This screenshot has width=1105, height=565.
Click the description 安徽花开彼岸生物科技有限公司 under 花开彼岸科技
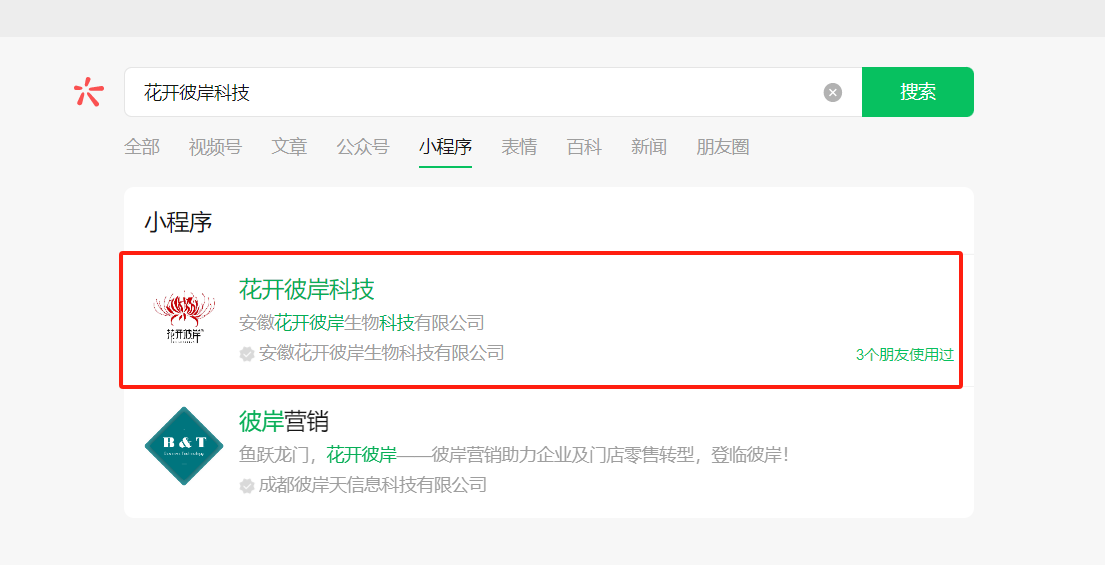pos(362,323)
